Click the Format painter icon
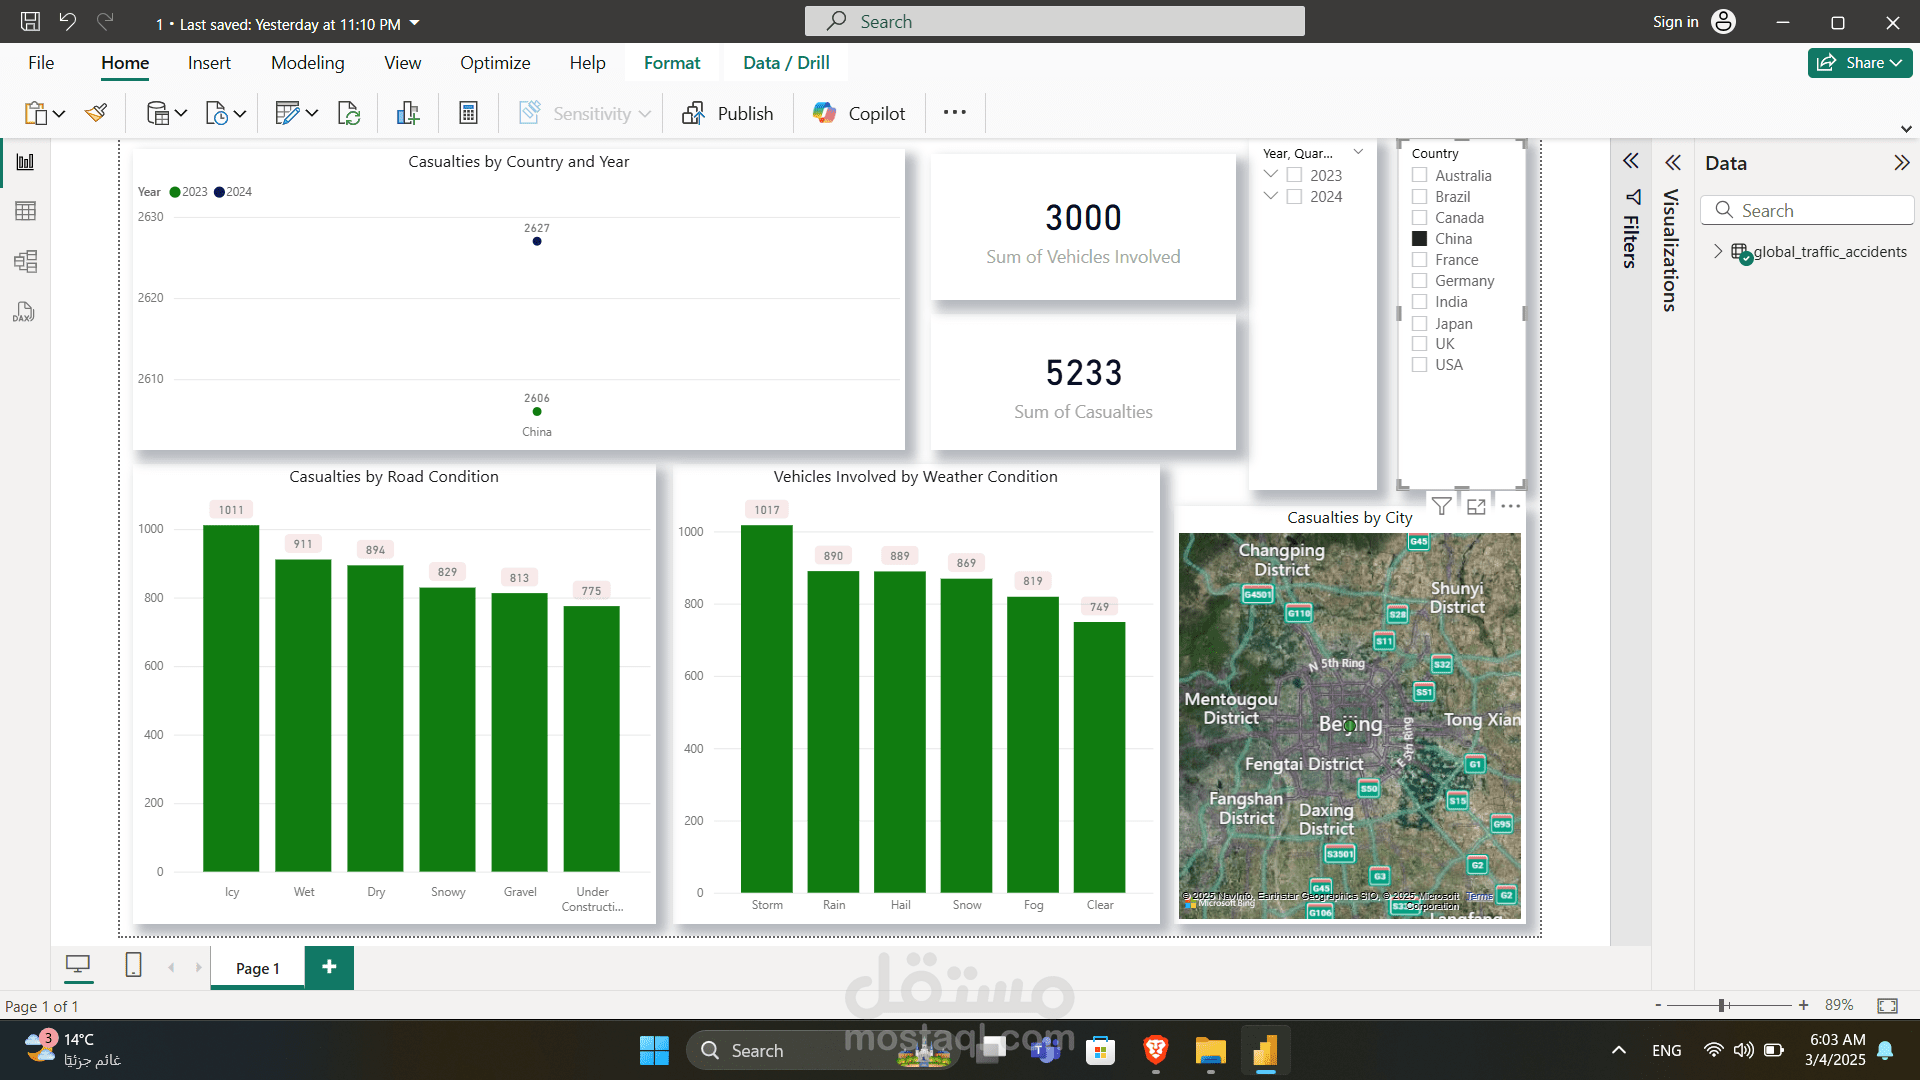This screenshot has width=1920, height=1080. 97,113
